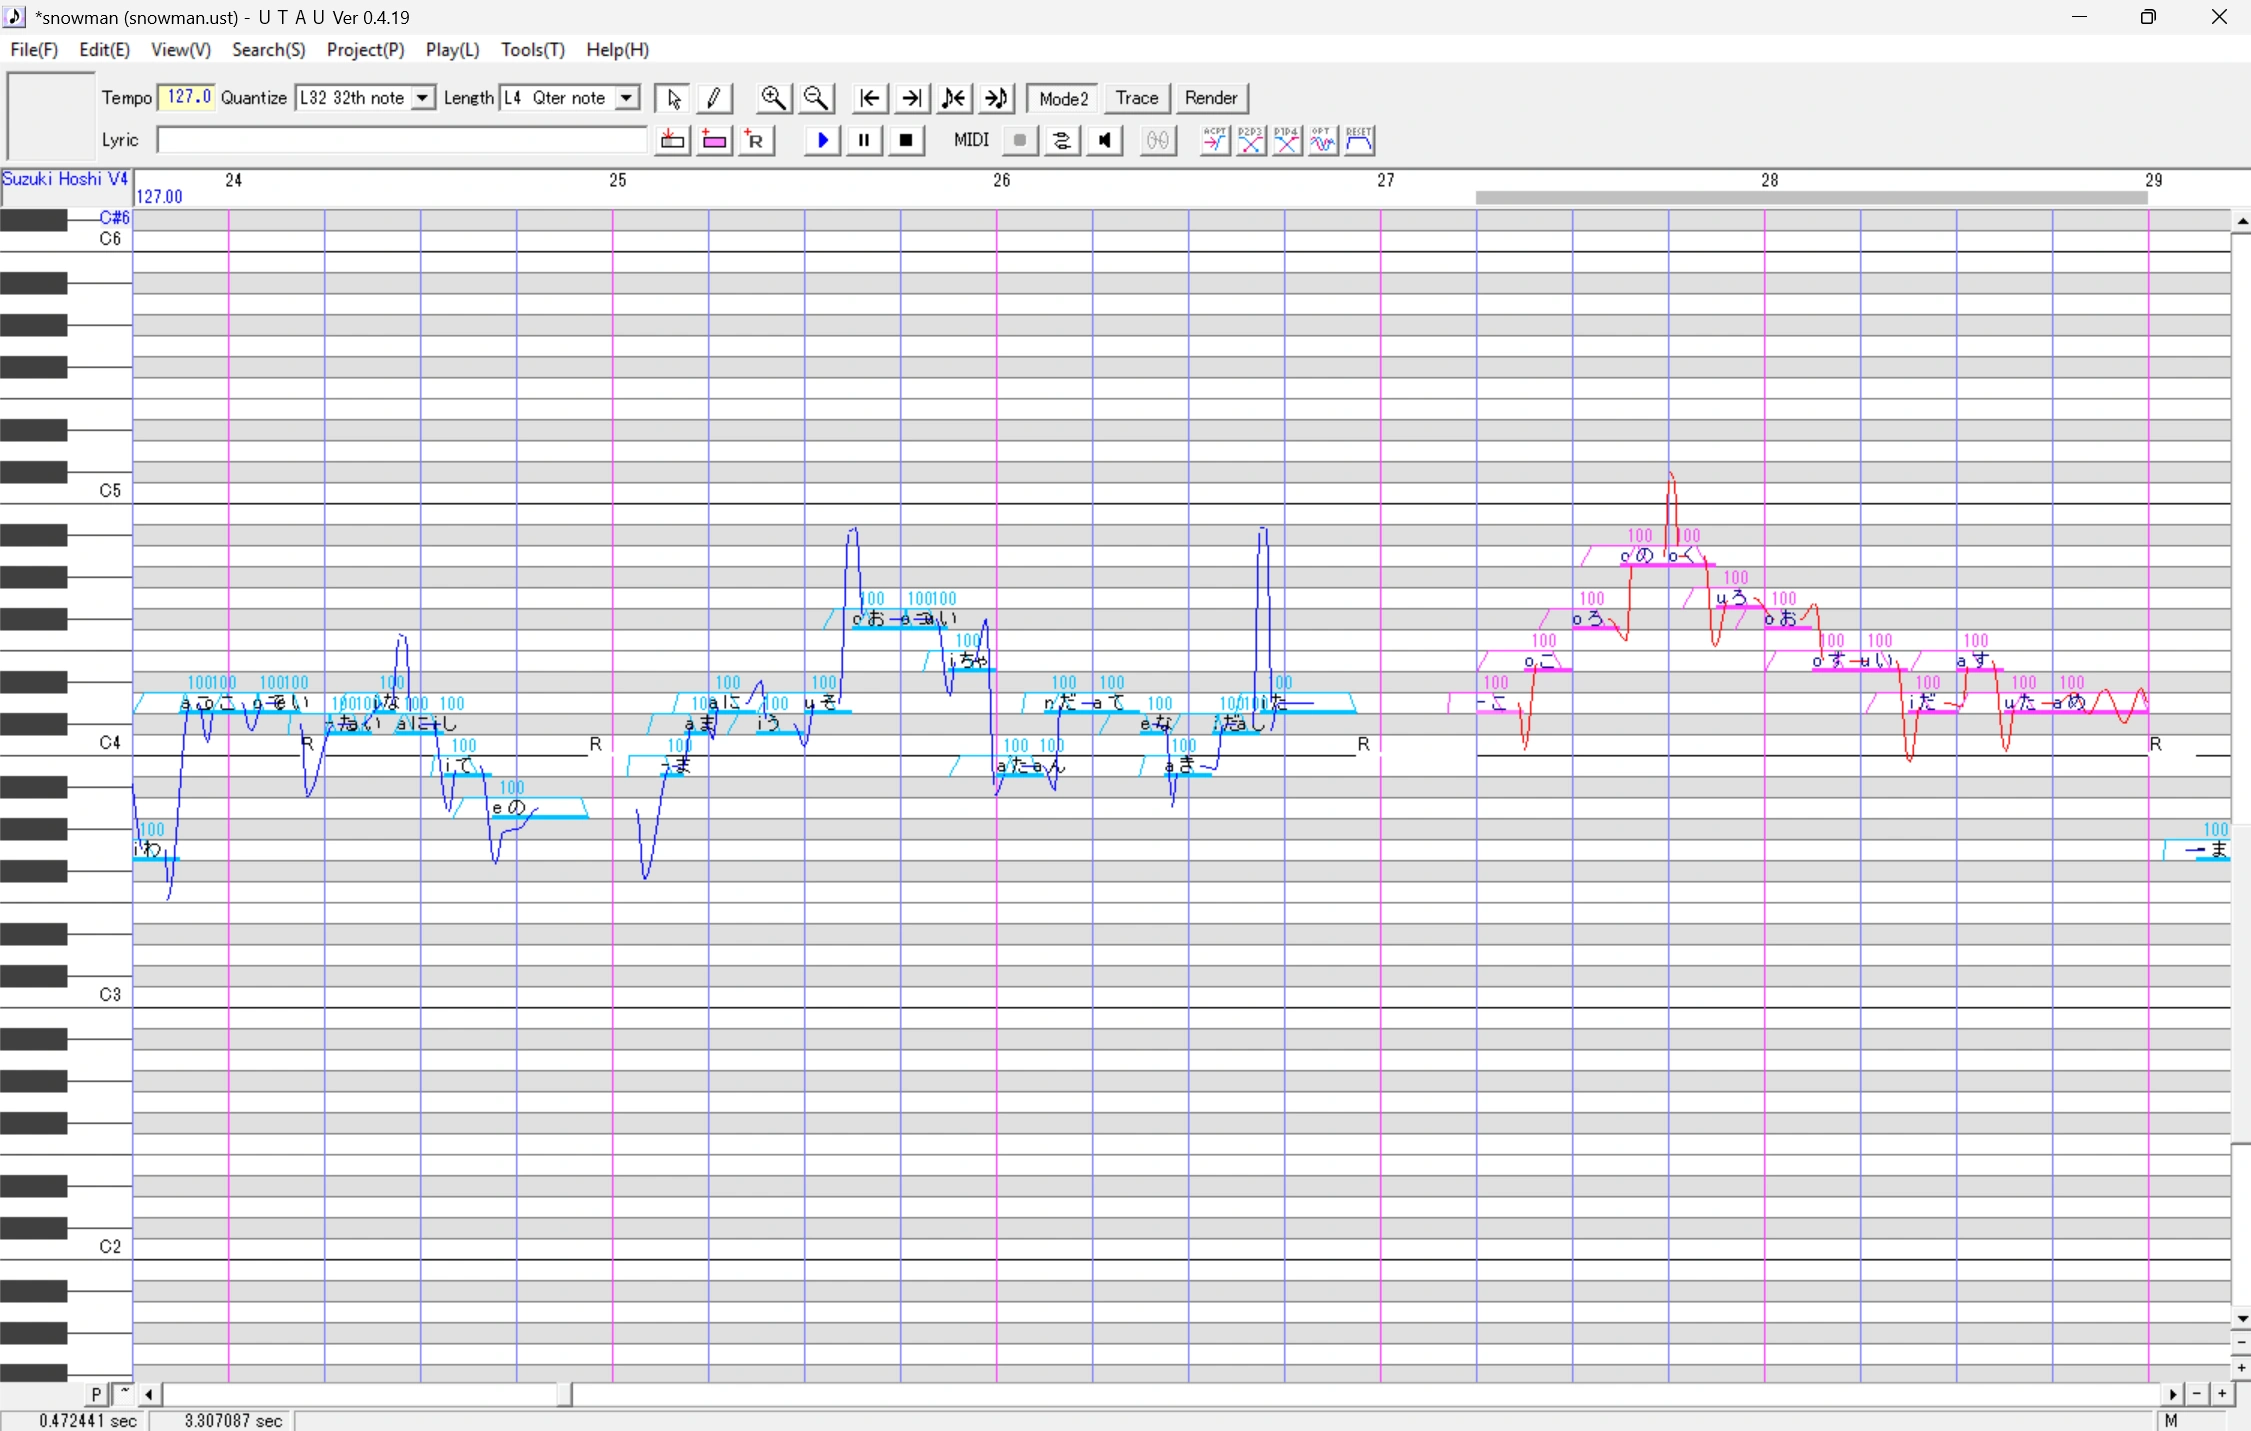Open the Project(P) menu

pyautogui.click(x=365, y=50)
